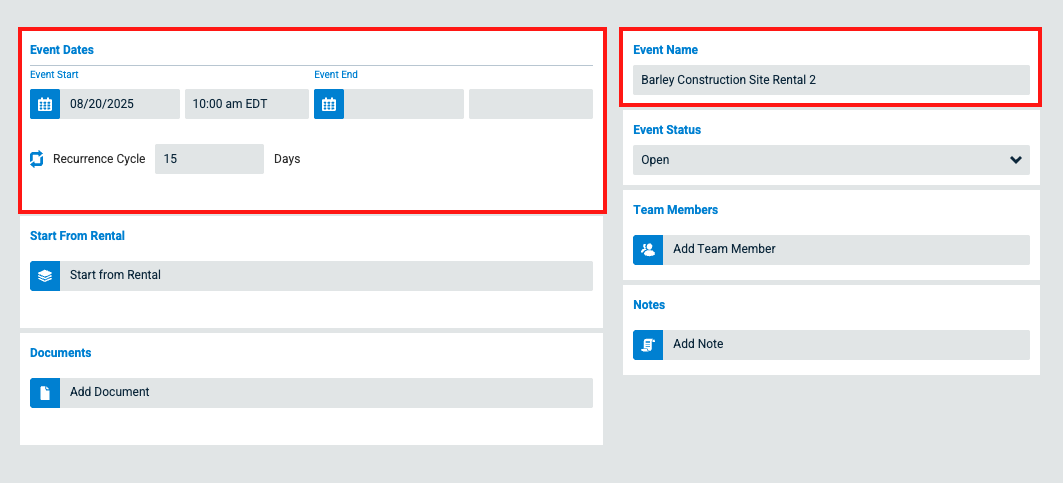Edit the Event Start date 08/20/2025
This screenshot has height=483, width=1063.
[x=120, y=104]
